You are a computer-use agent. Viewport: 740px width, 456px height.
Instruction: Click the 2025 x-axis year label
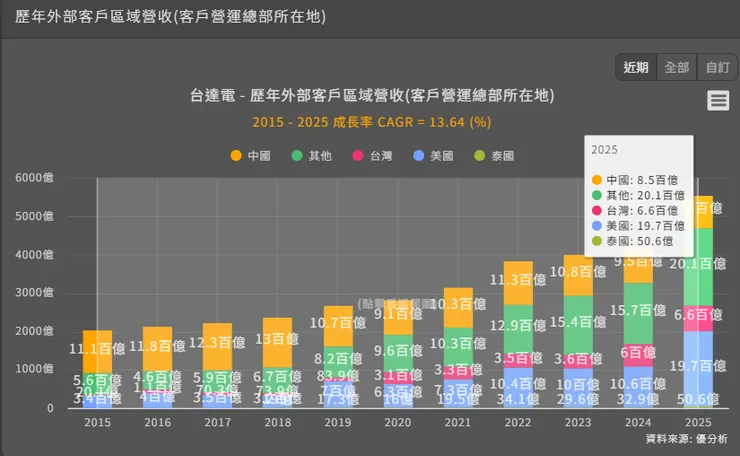point(698,422)
